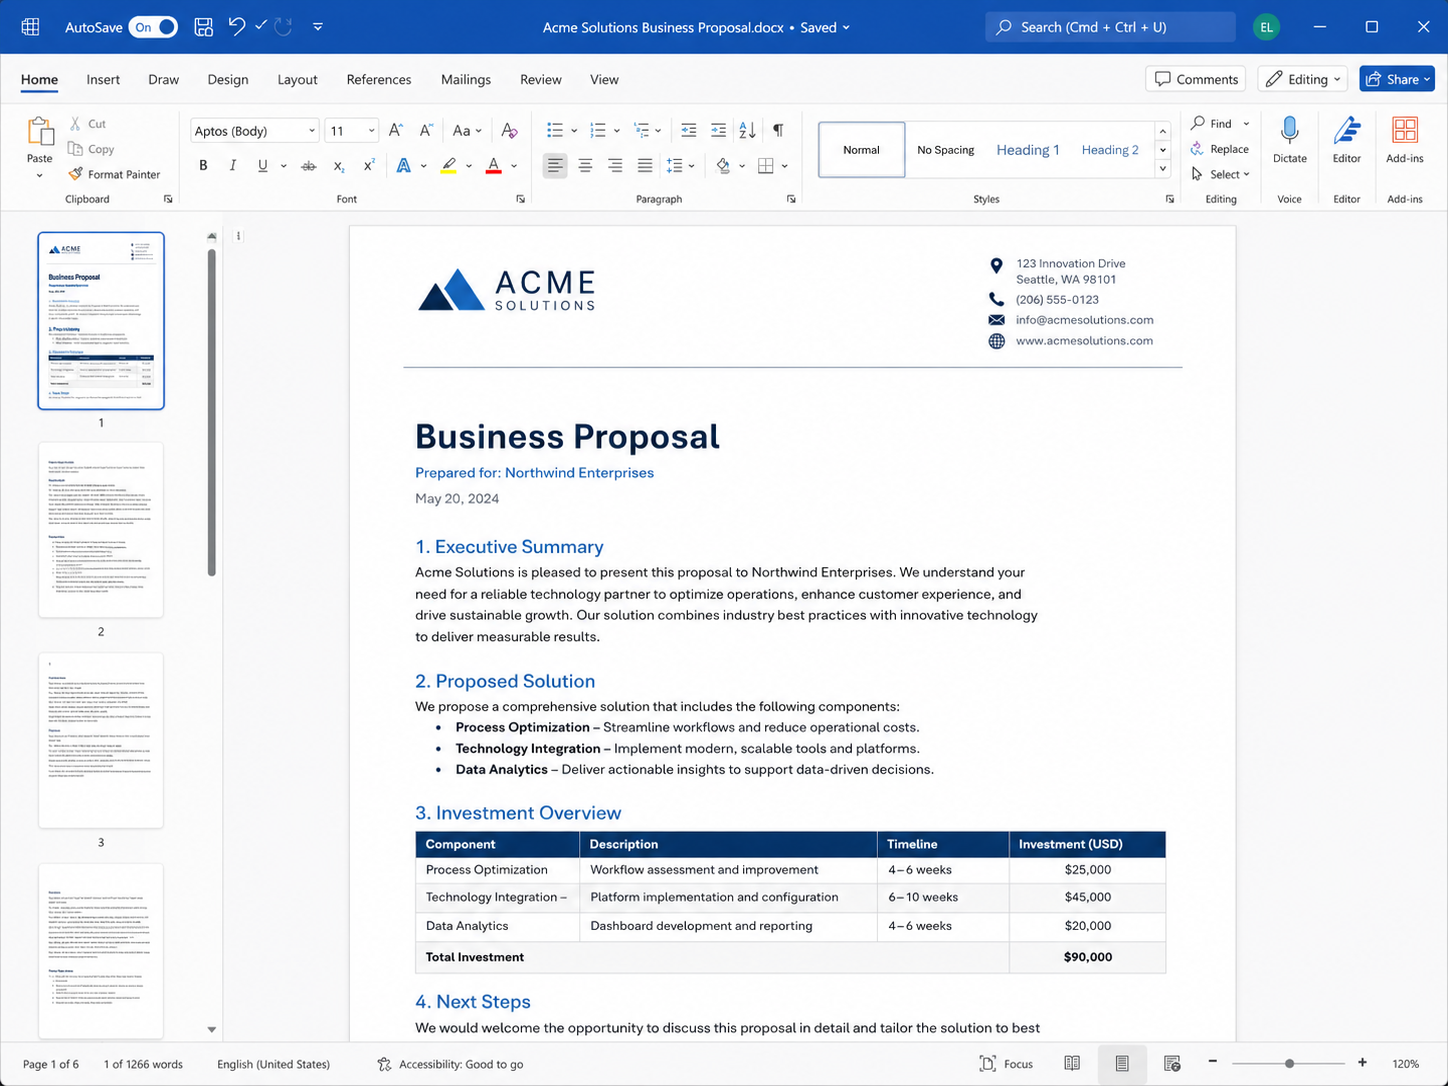
Task: Expand the numbering list dropdown arrow
Action: pos(617,131)
